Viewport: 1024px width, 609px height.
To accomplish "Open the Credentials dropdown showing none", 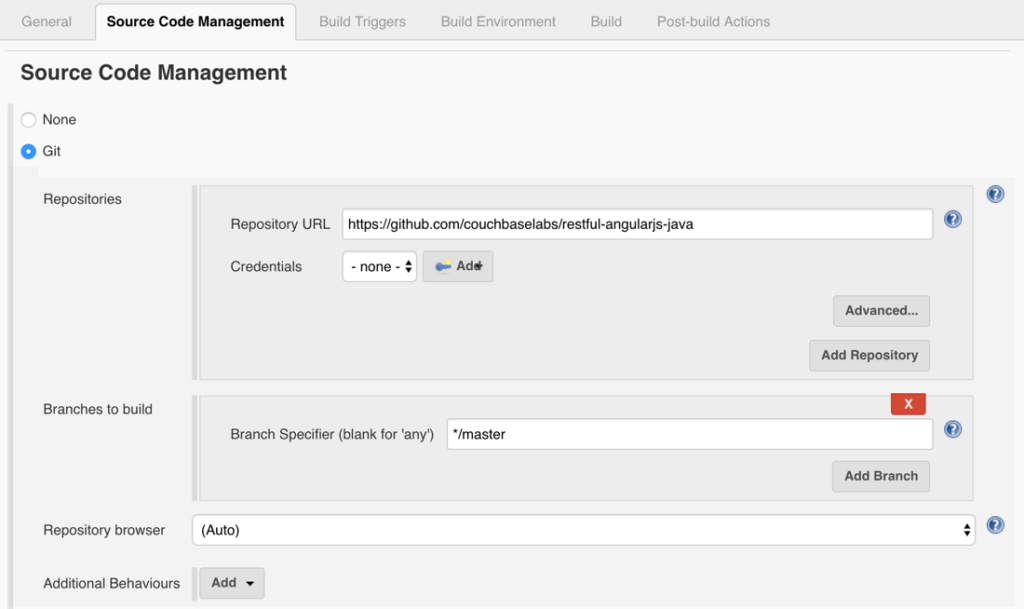I will coord(379,266).
